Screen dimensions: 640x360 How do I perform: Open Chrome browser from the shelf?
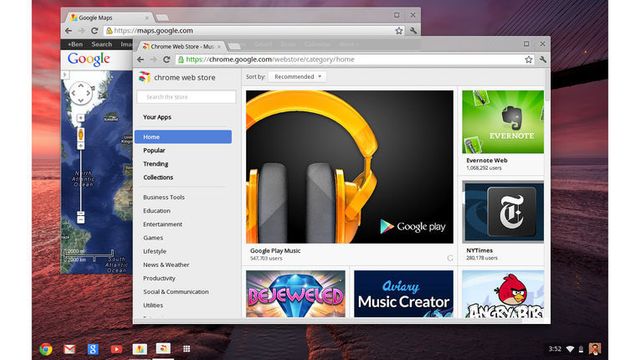46,349
